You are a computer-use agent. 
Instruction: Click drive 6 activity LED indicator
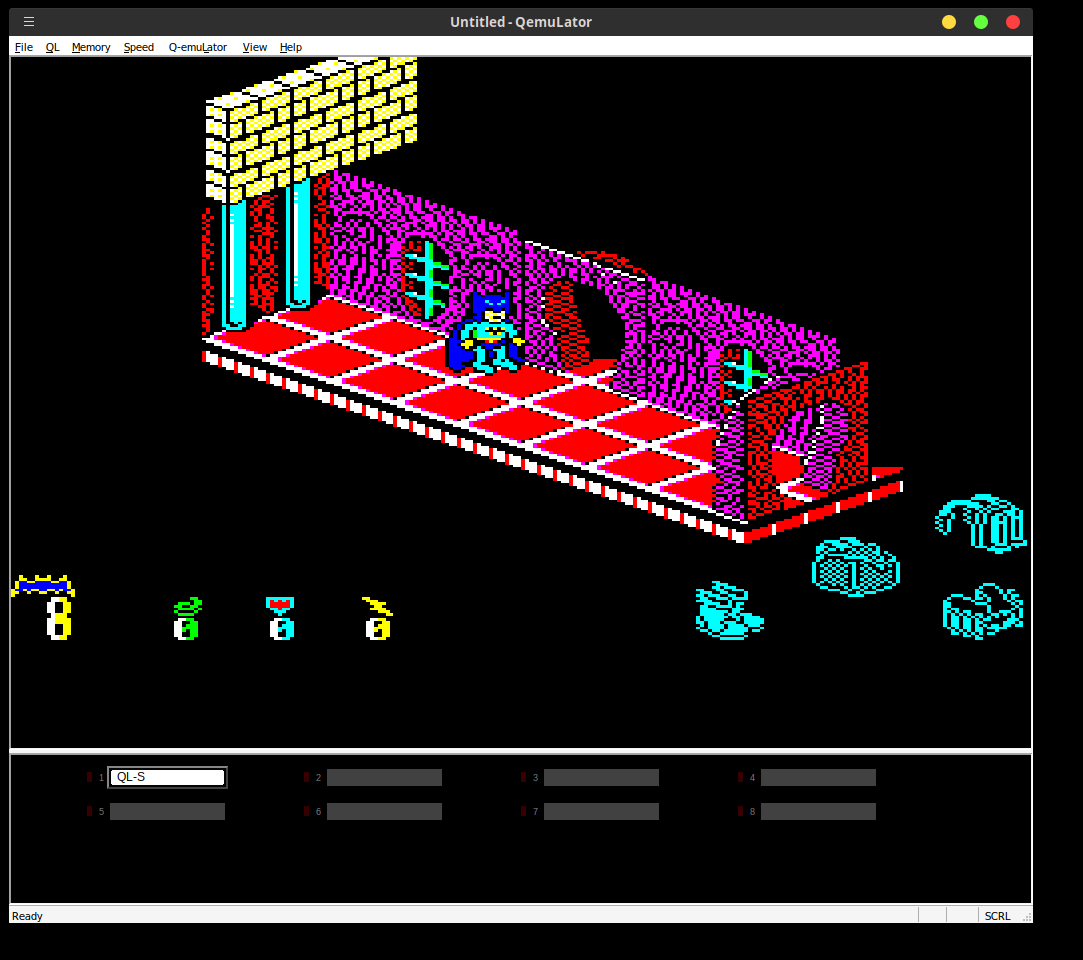(307, 811)
